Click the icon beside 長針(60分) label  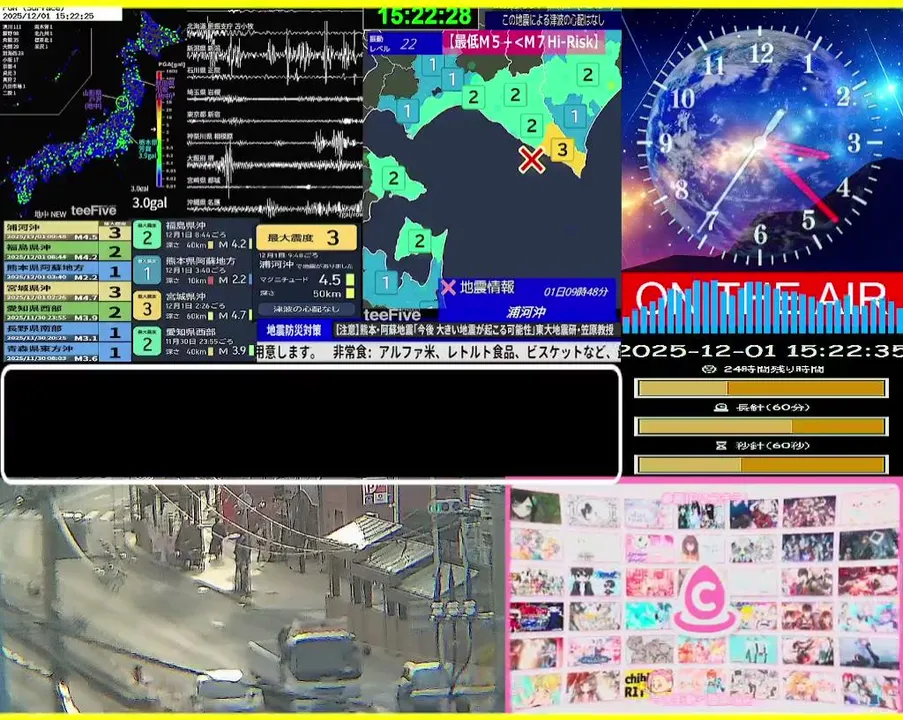pyautogui.click(x=720, y=407)
